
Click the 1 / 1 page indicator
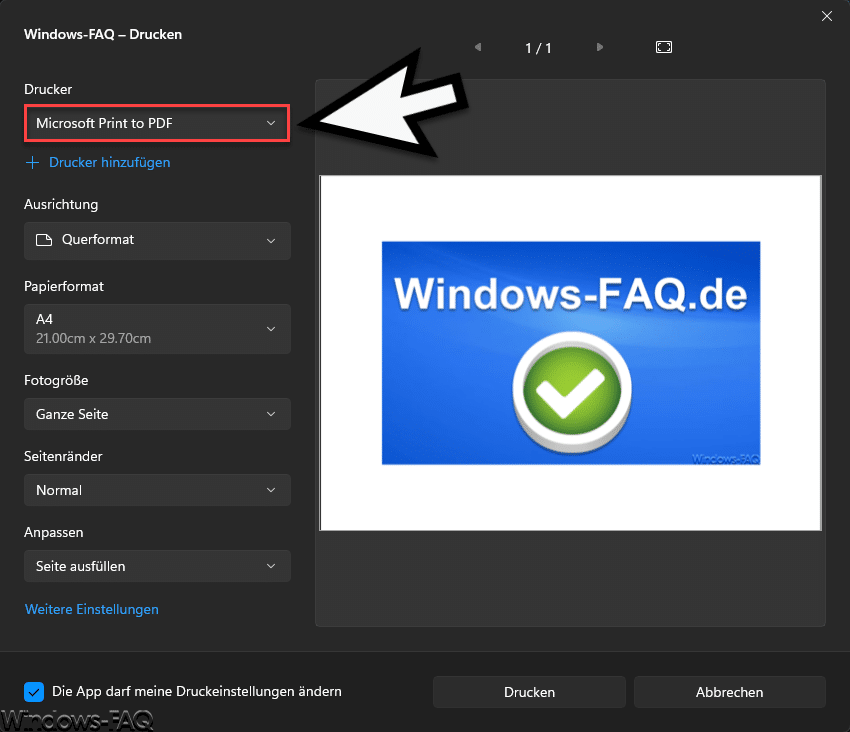click(x=538, y=48)
